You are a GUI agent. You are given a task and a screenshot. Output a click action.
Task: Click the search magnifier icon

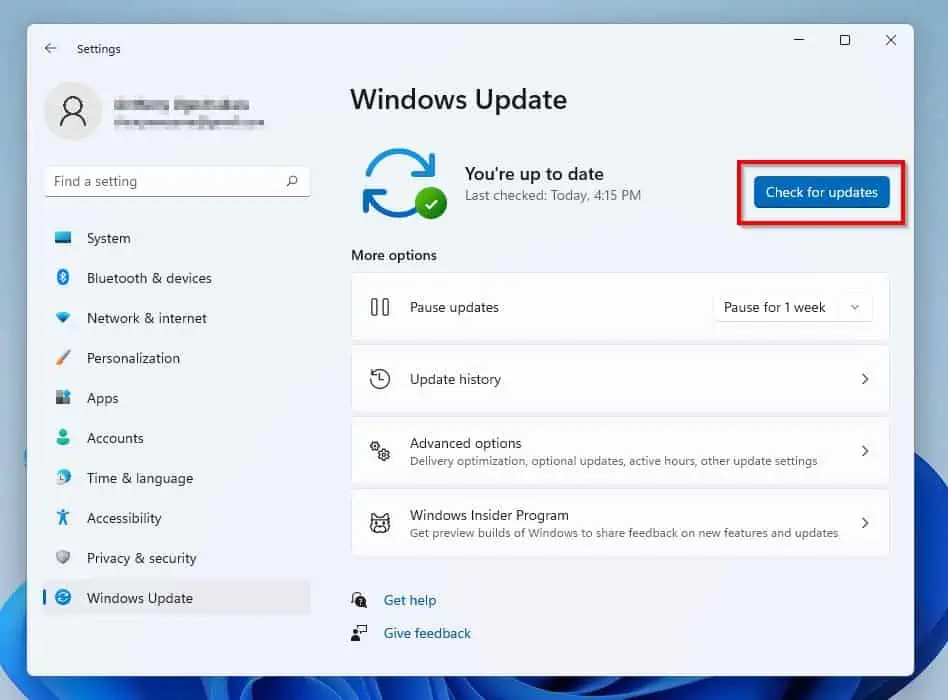(x=292, y=181)
